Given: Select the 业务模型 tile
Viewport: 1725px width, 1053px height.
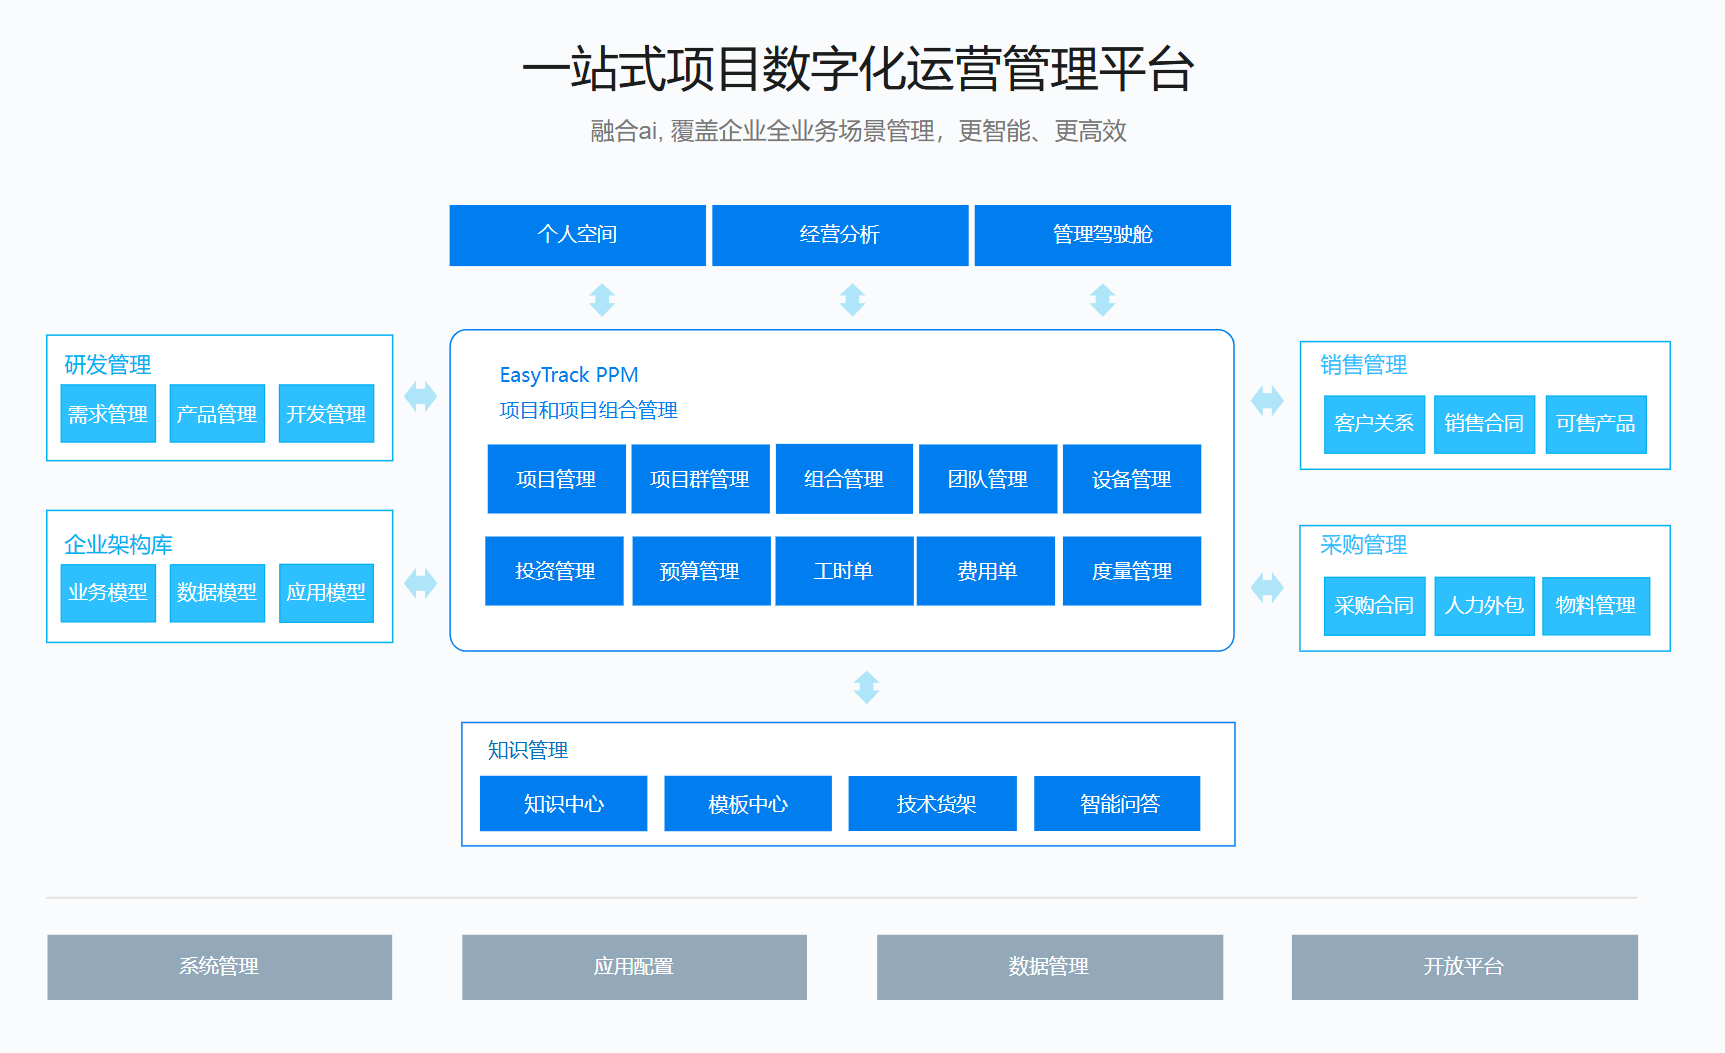Looking at the screenshot, I should point(108,593).
